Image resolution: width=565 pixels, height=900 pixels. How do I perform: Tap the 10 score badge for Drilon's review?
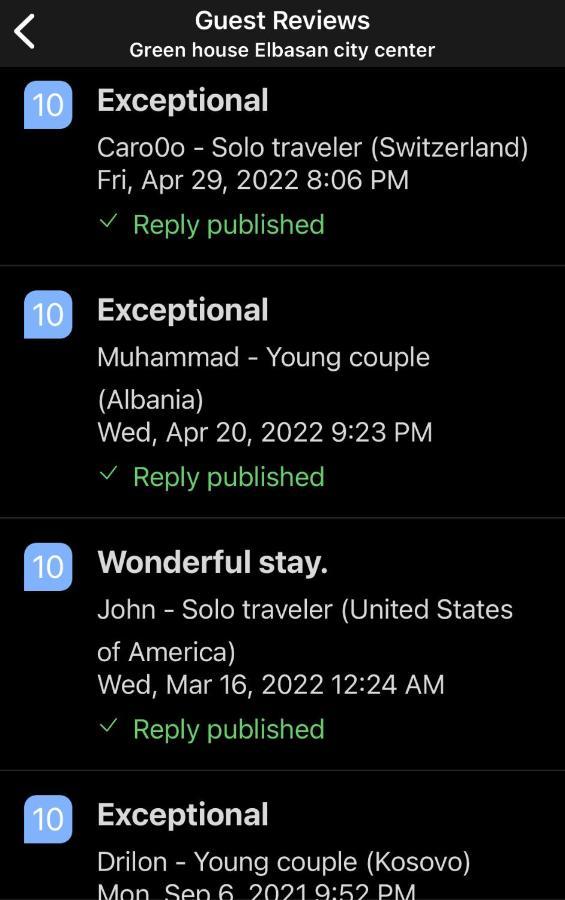click(48, 819)
